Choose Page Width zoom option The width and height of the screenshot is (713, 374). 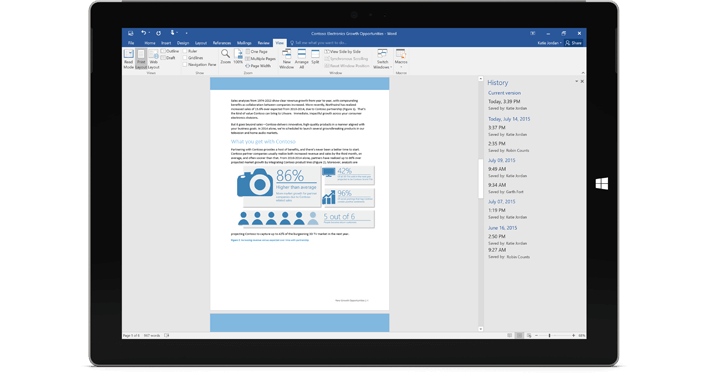point(258,66)
